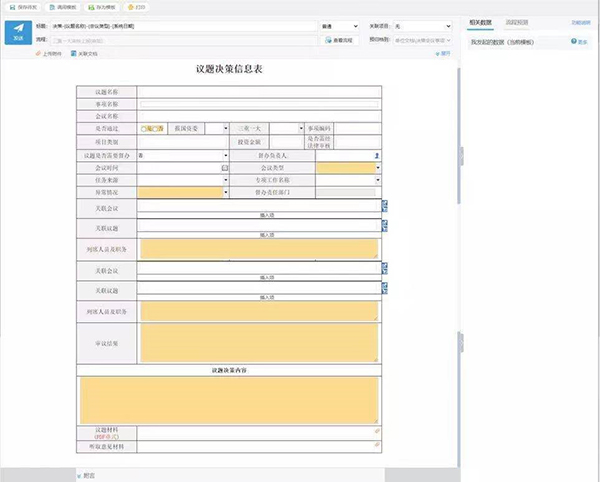The image size is (600, 482).
Task: Click the large 议题决策内容 text area
Action: (229, 400)
